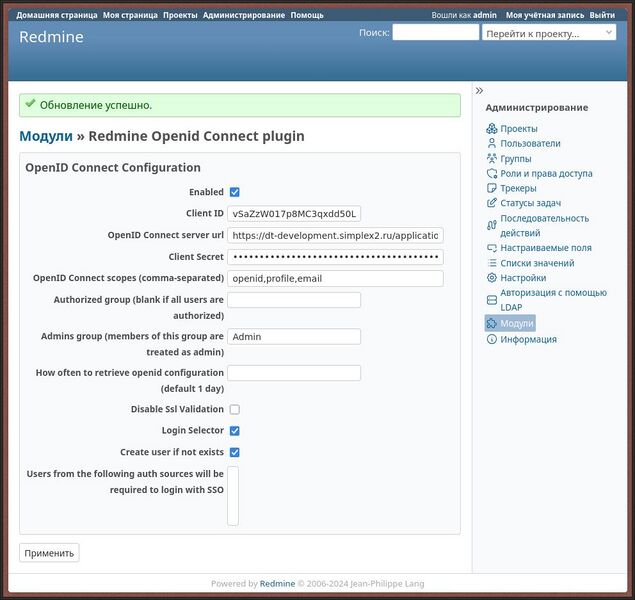Click the Settings gear icon in sidebar
The image size is (635, 600).
coord(491,278)
